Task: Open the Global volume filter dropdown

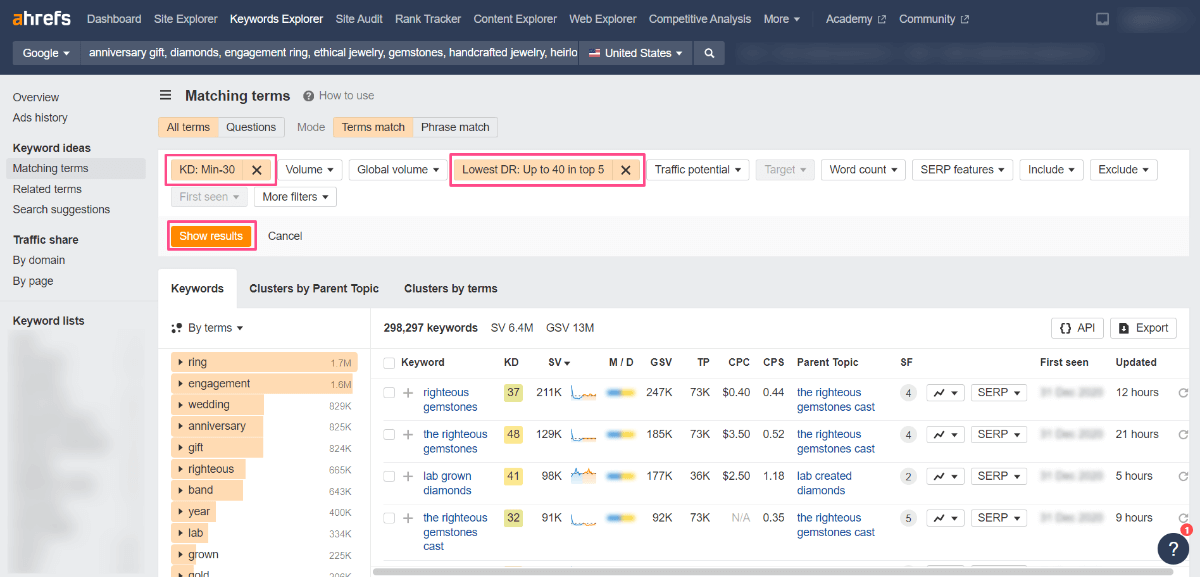Action: [x=396, y=170]
